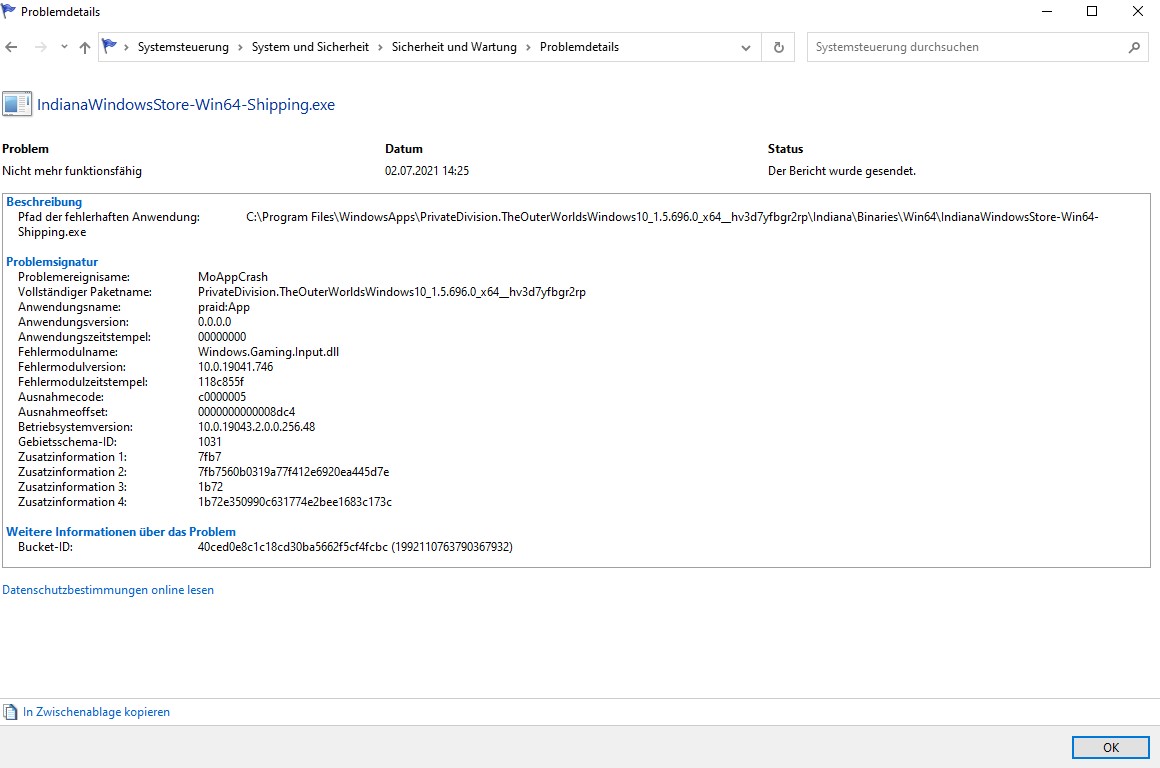Click the forward navigation arrow
The width and height of the screenshot is (1160, 768).
pyautogui.click(x=41, y=47)
